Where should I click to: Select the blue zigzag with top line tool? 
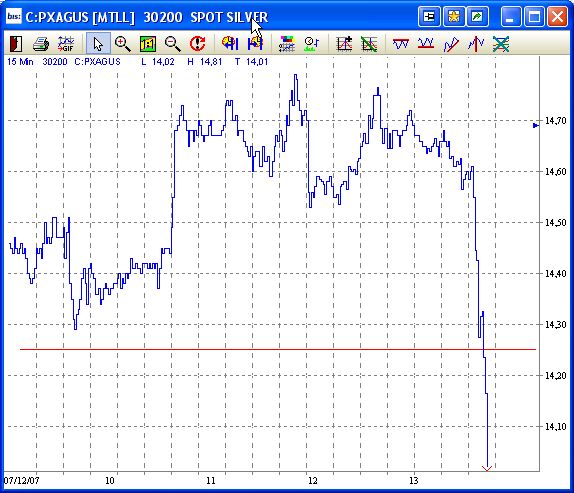(x=401, y=44)
